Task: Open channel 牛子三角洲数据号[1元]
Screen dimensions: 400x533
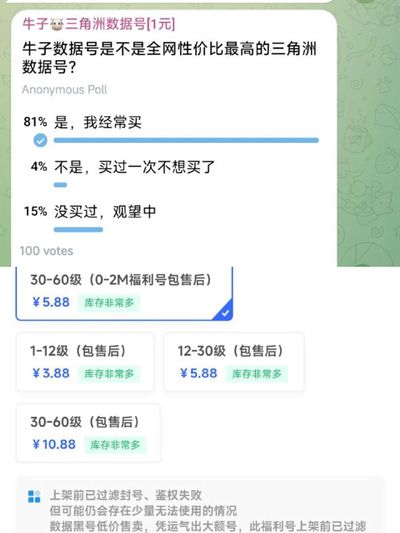Action: 99,24
